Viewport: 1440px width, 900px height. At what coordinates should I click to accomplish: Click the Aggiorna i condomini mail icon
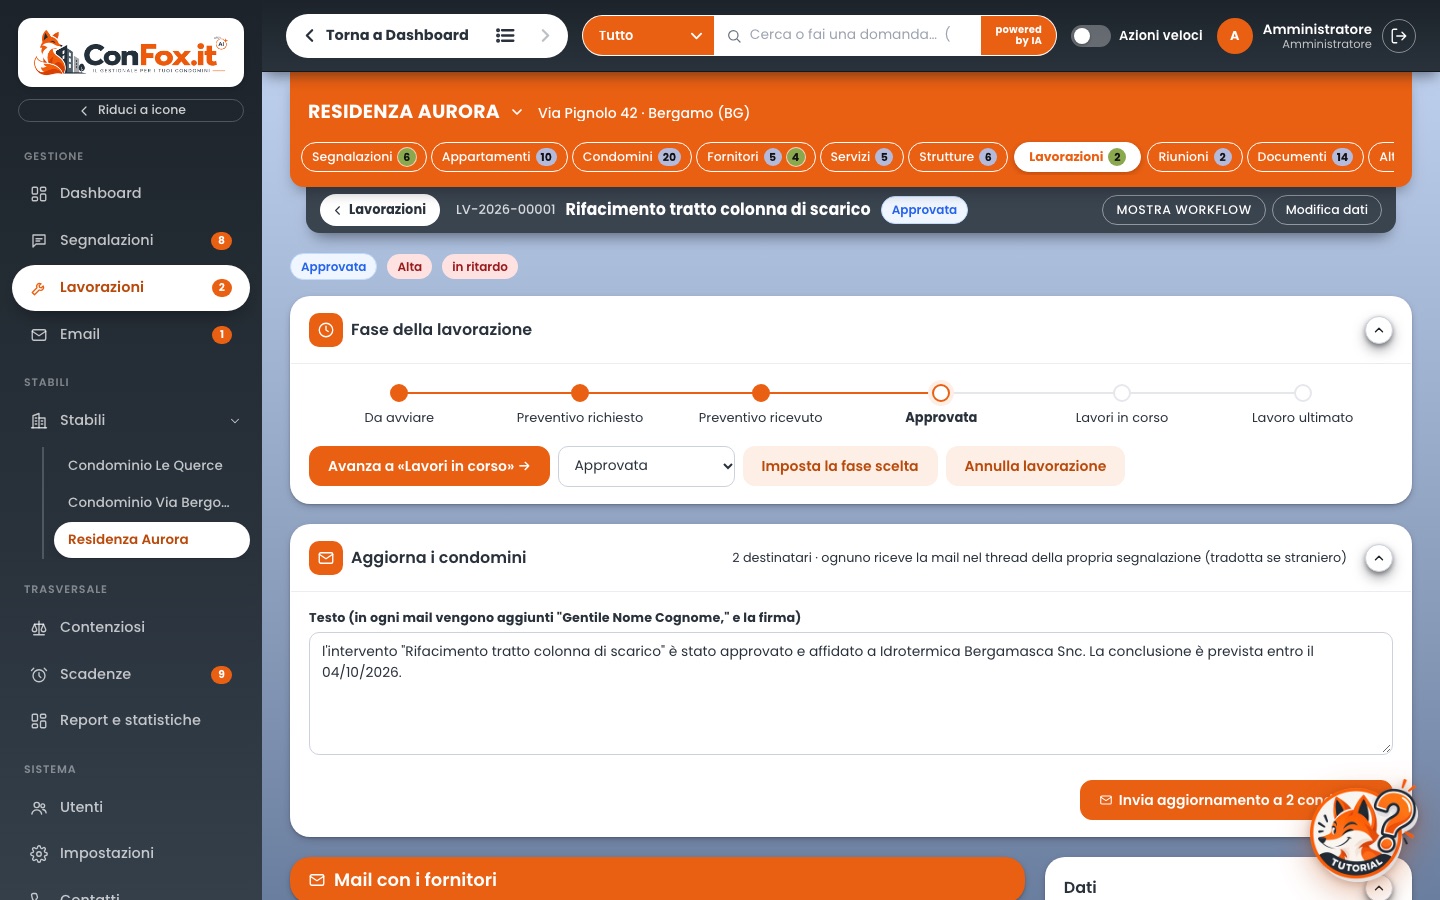[x=326, y=558]
